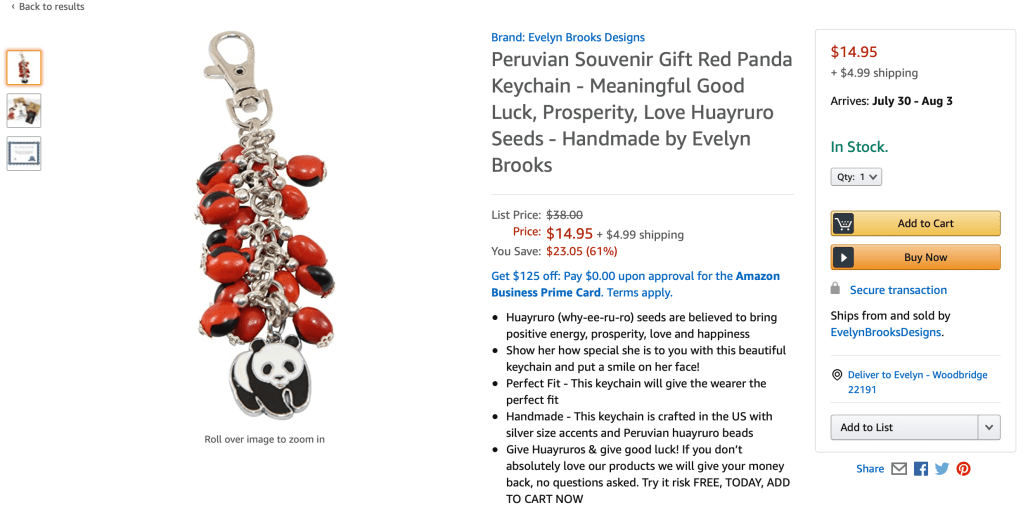The image size is (1023, 517).
Task: Click the location pin delivery icon
Action: pos(837,375)
